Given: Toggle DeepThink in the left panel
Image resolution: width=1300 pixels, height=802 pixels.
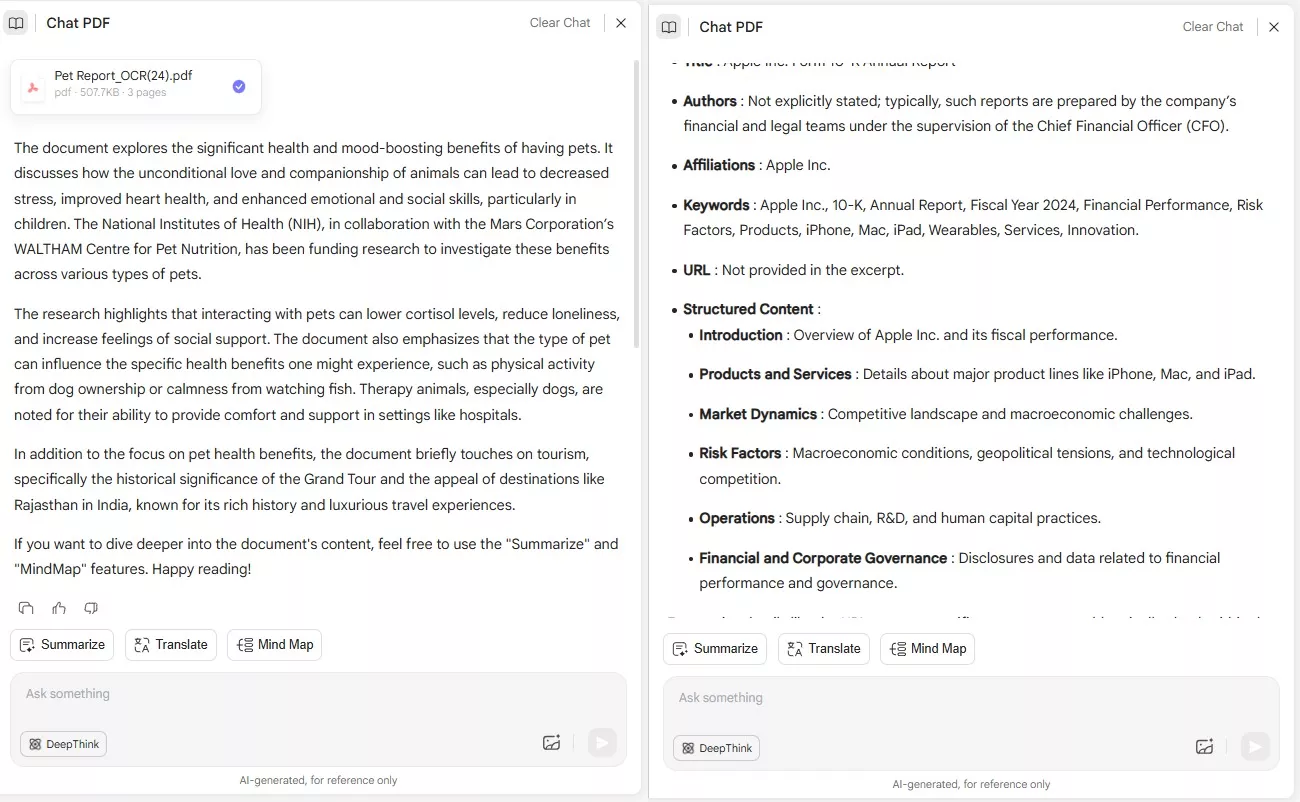Looking at the screenshot, I should pyautogui.click(x=64, y=744).
